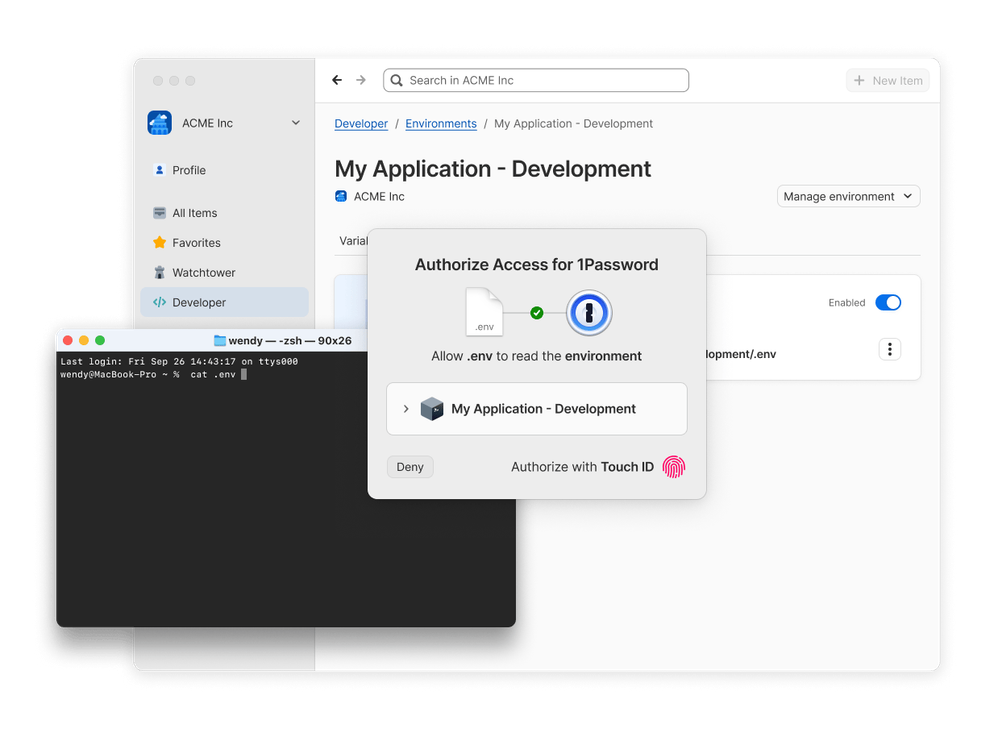Click the Search in ACME Inc field
Screen dimensions: 998x729
point(536,80)
